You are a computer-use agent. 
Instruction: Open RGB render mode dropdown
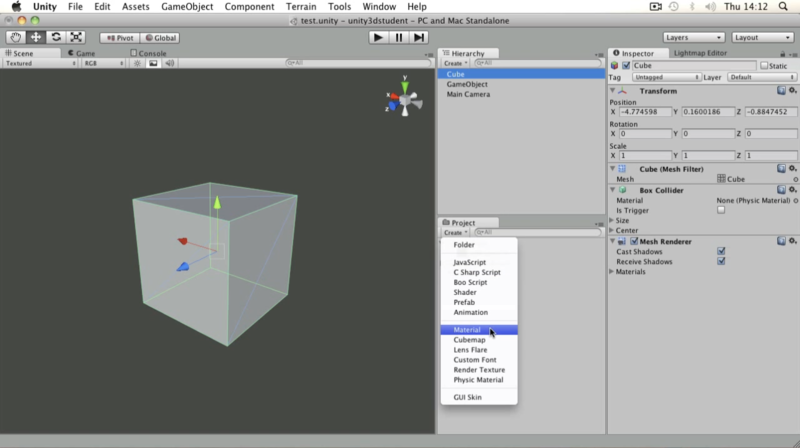tap(104, 63)
